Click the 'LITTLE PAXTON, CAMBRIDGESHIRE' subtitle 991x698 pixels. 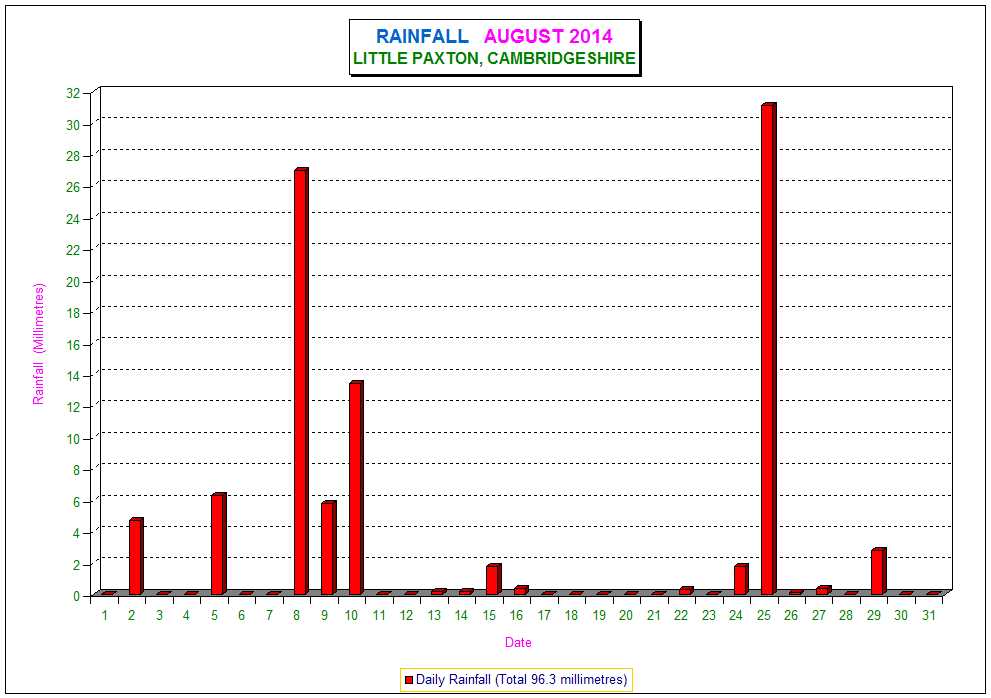click(x=494, y=58)
